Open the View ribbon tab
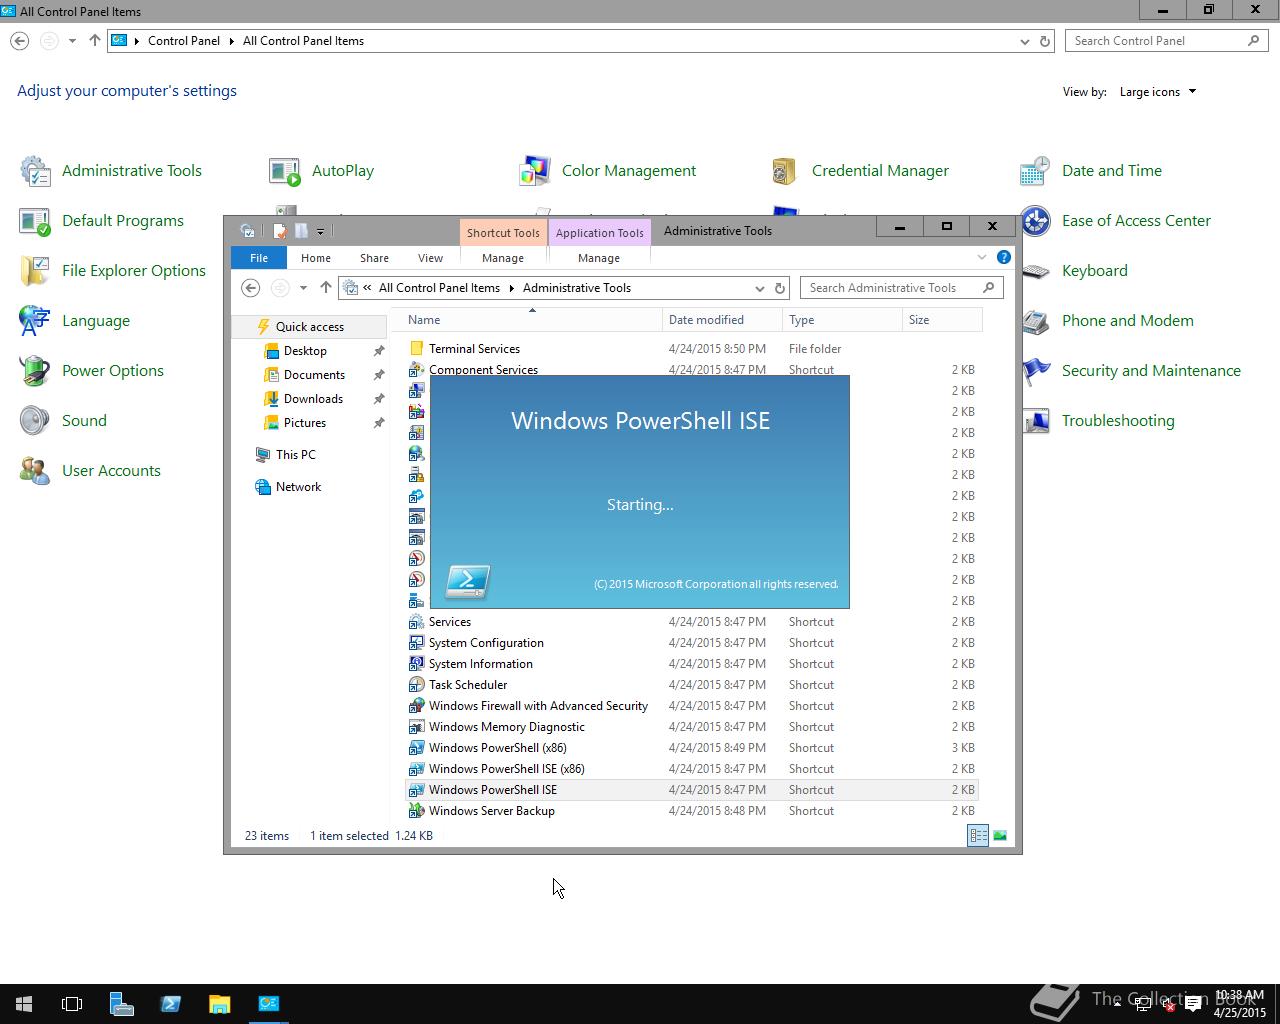Viewport: 1280px width, 1024px height. tap(430, 258)
